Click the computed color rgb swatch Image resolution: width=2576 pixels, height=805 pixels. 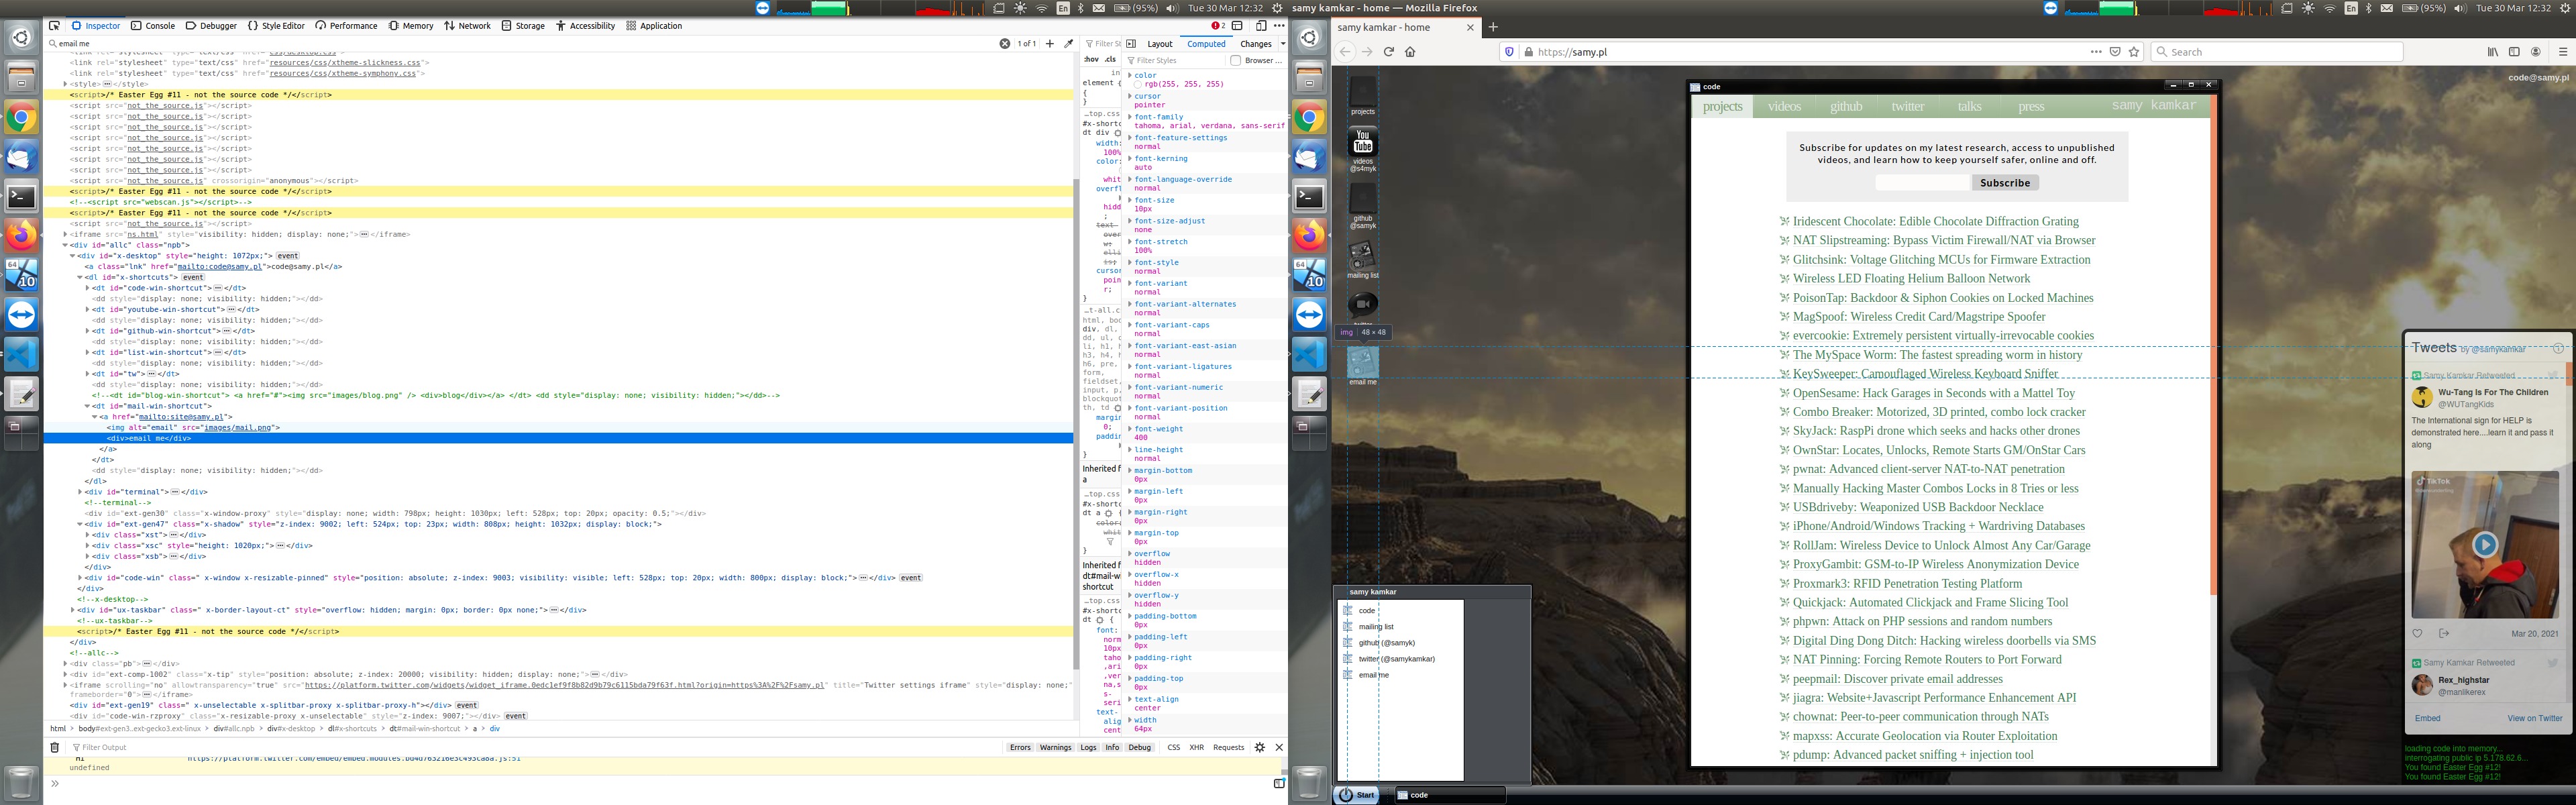point(1138,85)
